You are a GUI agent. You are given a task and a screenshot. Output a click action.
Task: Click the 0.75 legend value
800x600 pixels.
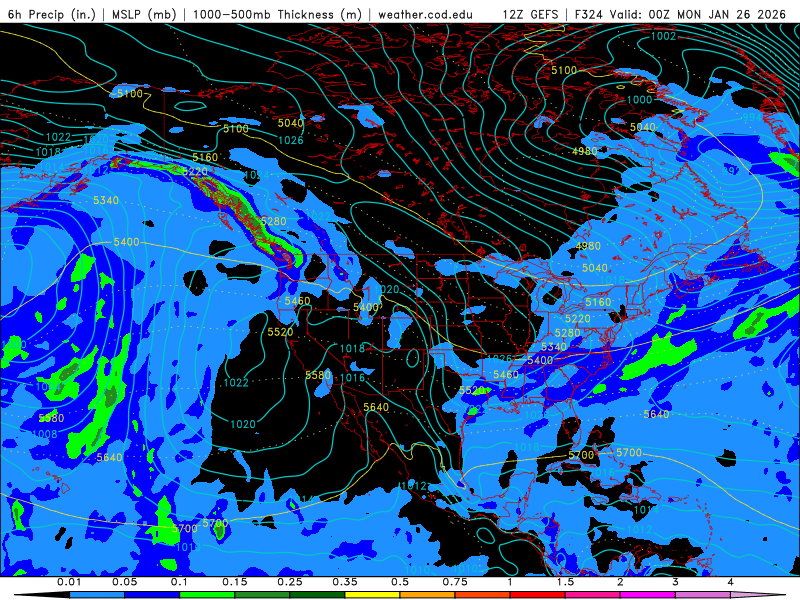coord(455,582)
